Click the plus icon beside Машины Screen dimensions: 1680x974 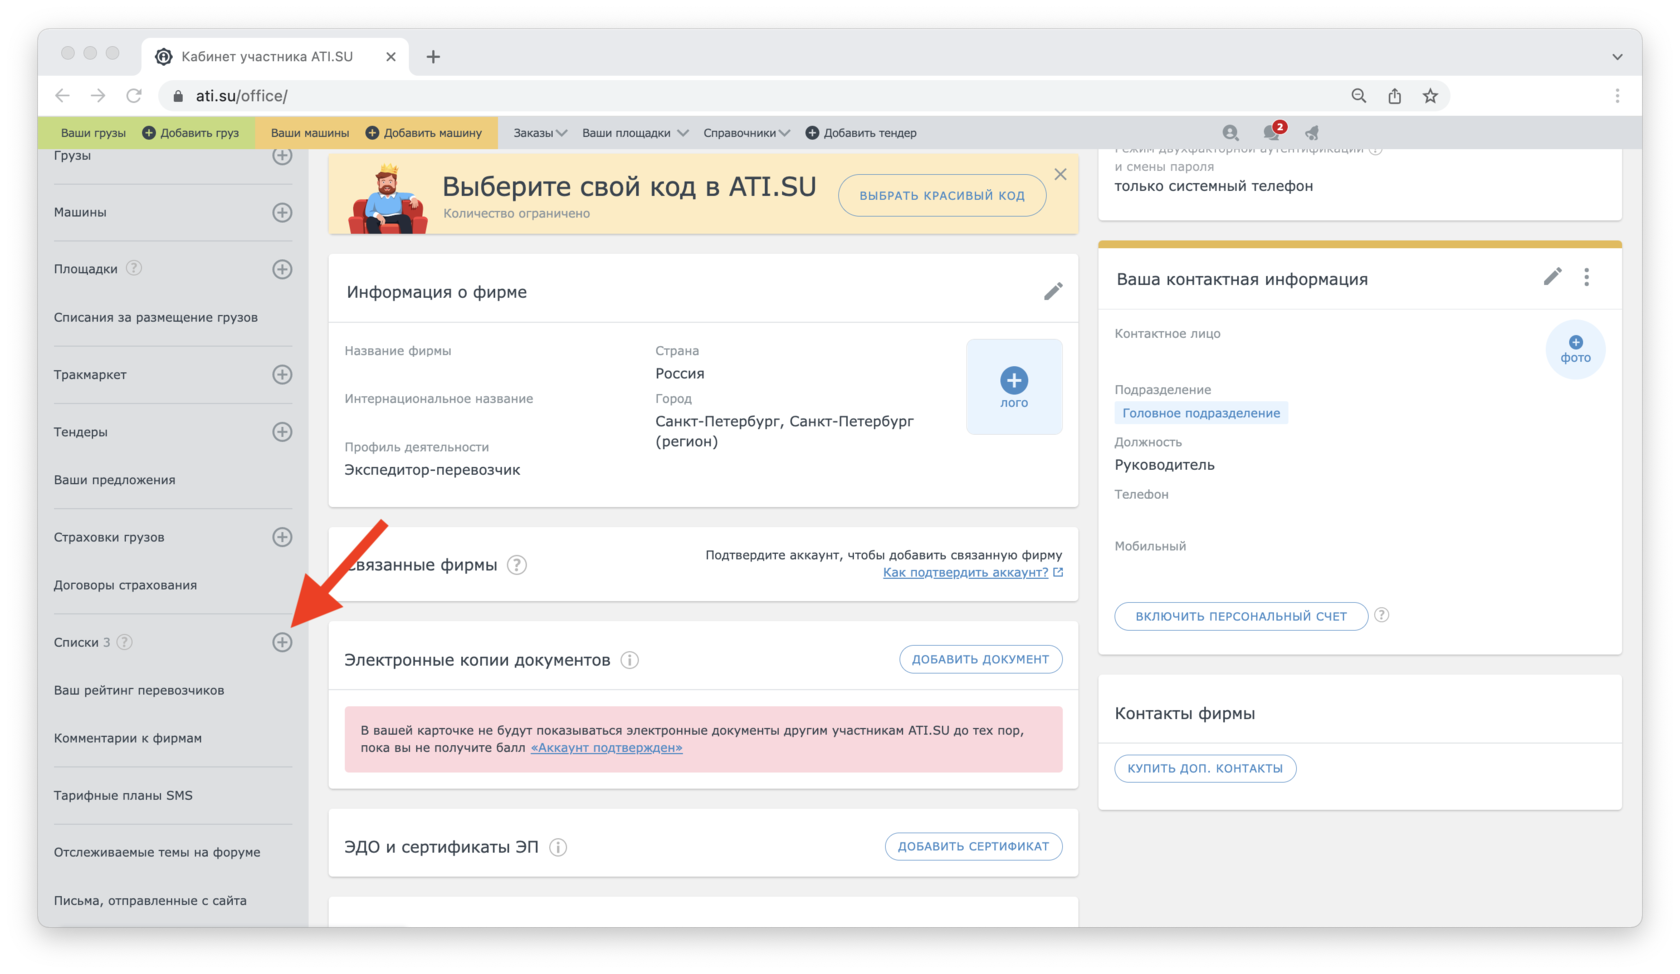click(282, 212)
